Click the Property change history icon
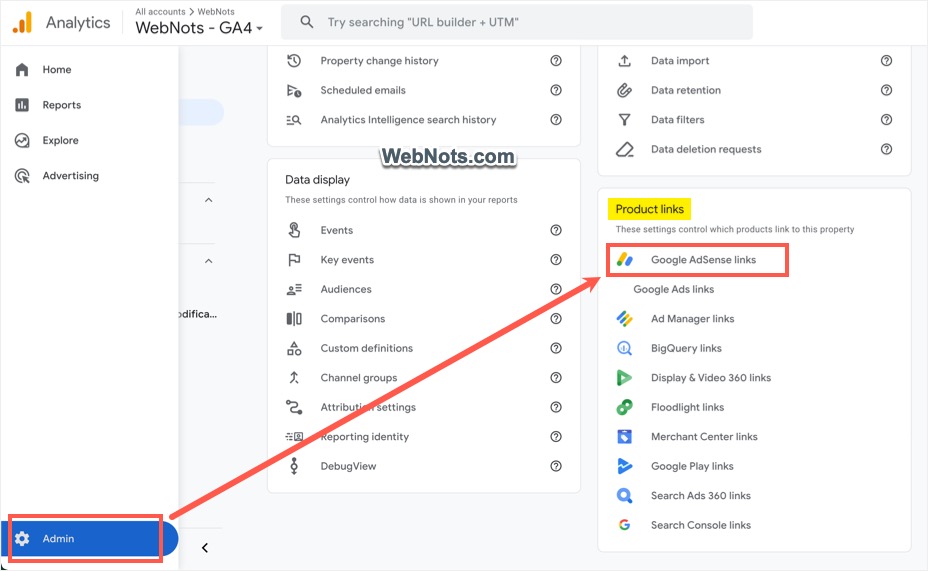Image resolution: width=928 pixels, height=571 pixels. pyautogui.click(x=294, y=61)
